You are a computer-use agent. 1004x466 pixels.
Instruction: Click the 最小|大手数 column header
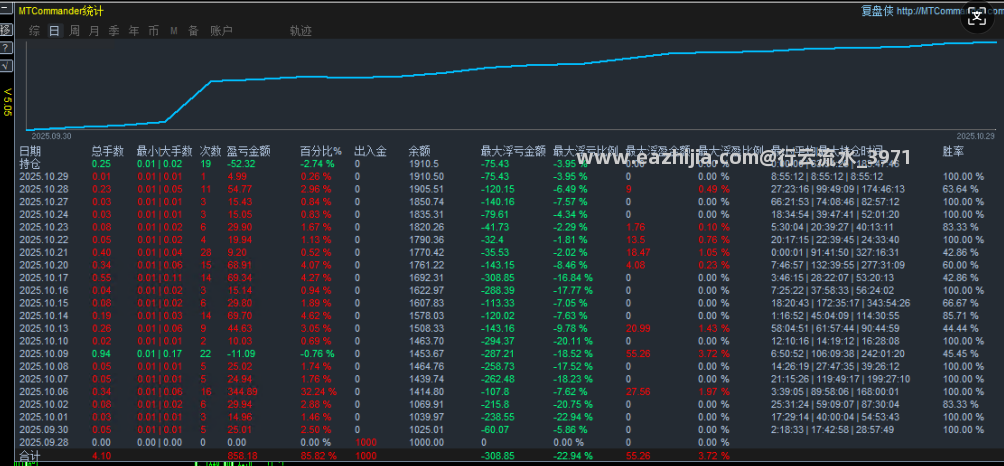click(165, 152)
